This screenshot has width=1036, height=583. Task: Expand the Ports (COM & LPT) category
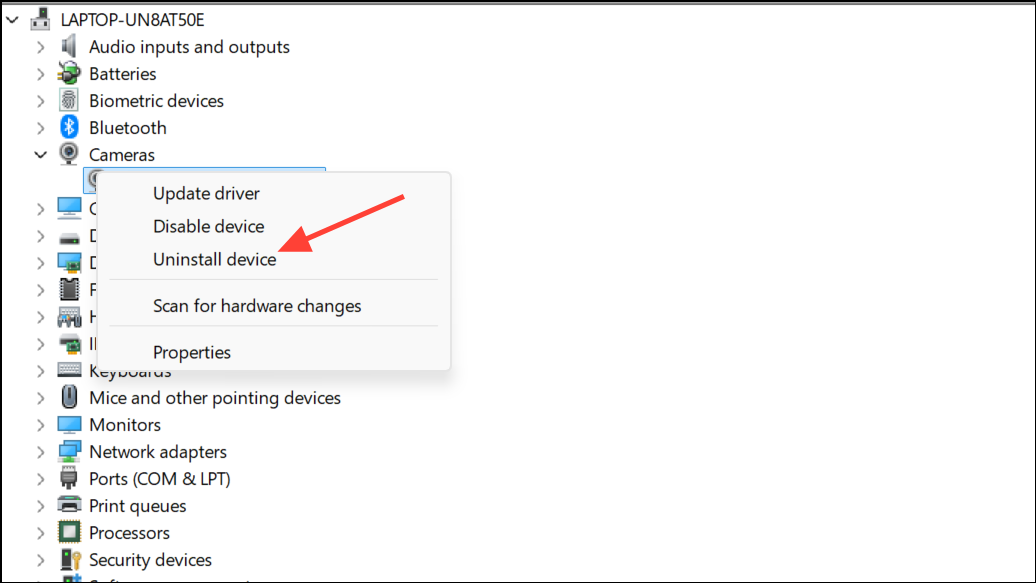pyautogui.click(x=40, y=478)
